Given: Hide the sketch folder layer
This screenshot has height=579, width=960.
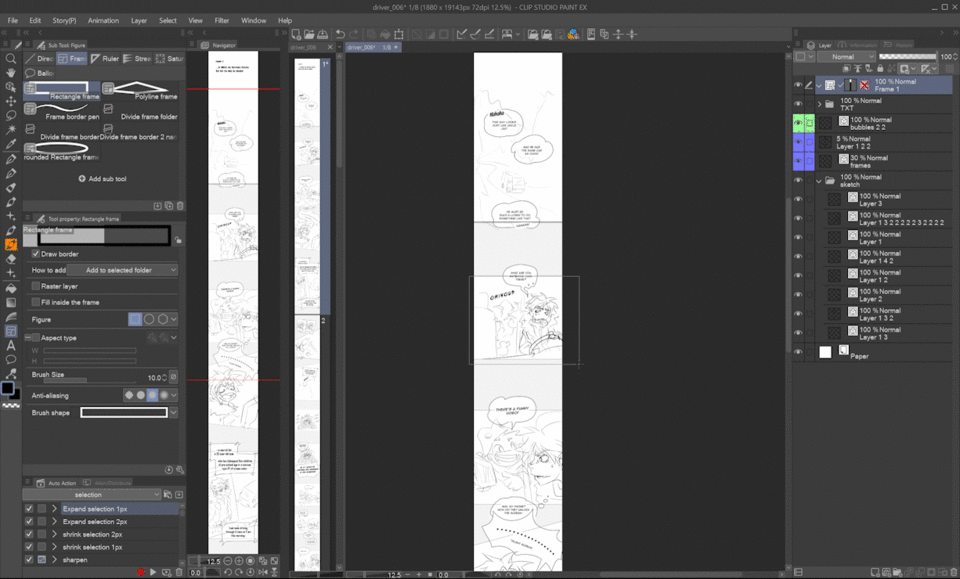Looking at the screenshot, I should [x=798, y=181].
